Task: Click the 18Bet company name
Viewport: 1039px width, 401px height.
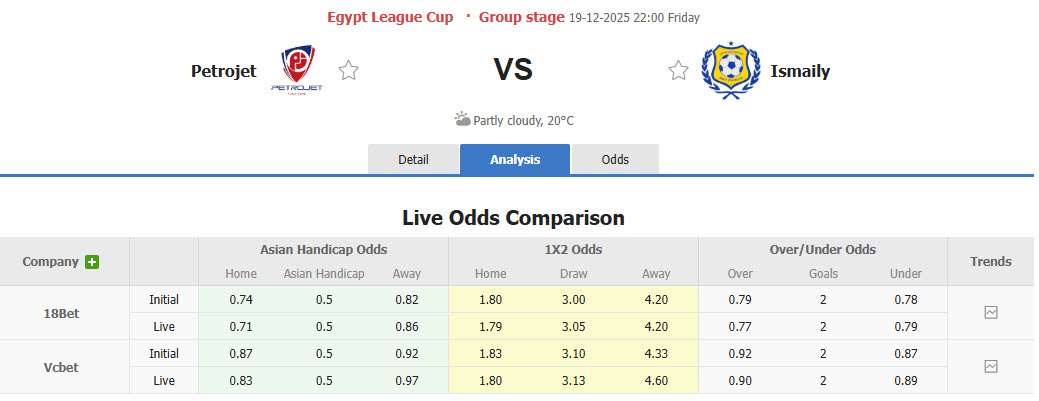Action: [62, 313]
